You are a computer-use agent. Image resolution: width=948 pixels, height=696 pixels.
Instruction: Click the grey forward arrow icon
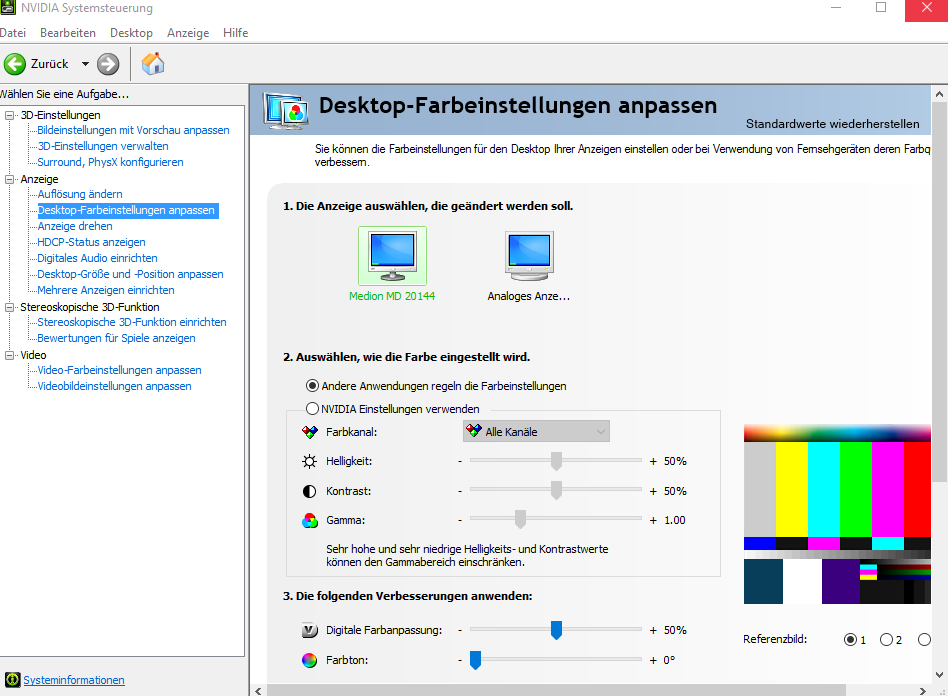click(108, 63)
